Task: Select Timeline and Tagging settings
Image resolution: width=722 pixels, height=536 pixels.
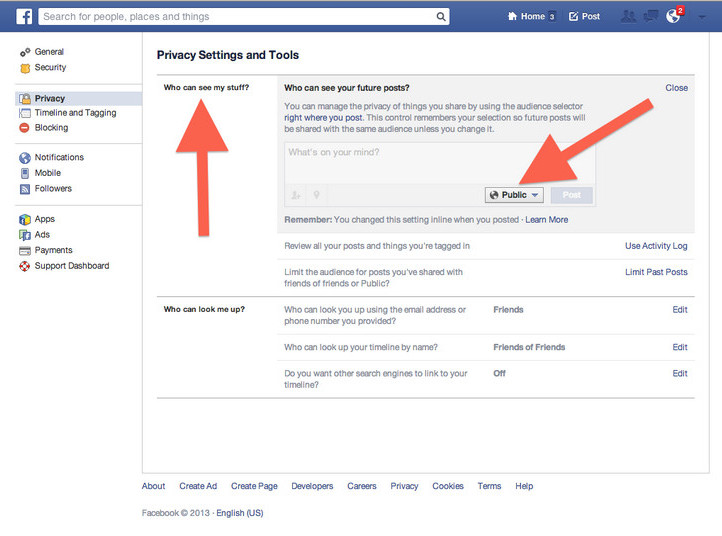Action: click(76, 113)
